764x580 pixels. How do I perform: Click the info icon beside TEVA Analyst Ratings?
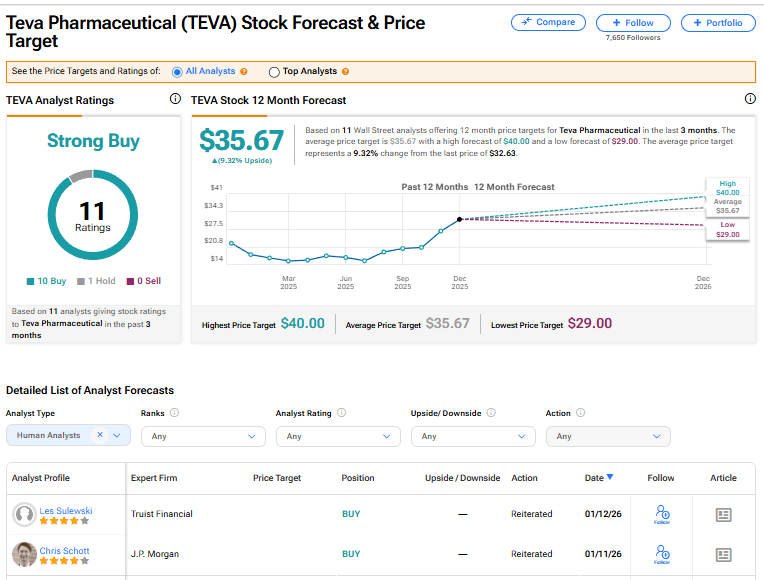click(x=175, y=99)
